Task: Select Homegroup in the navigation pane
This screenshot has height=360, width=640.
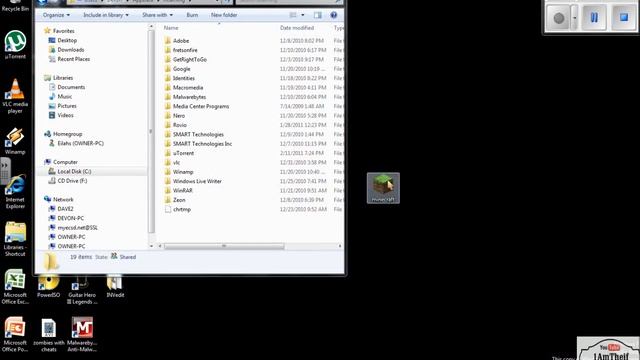Action: pos(67,134)
